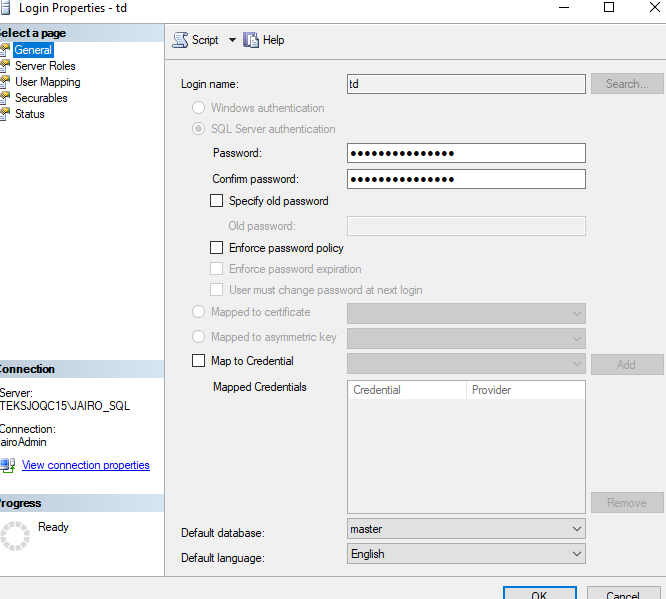Click the Provider column header
Image resolution: width=666 pixels, height=599 pixels.
(525, 390)
